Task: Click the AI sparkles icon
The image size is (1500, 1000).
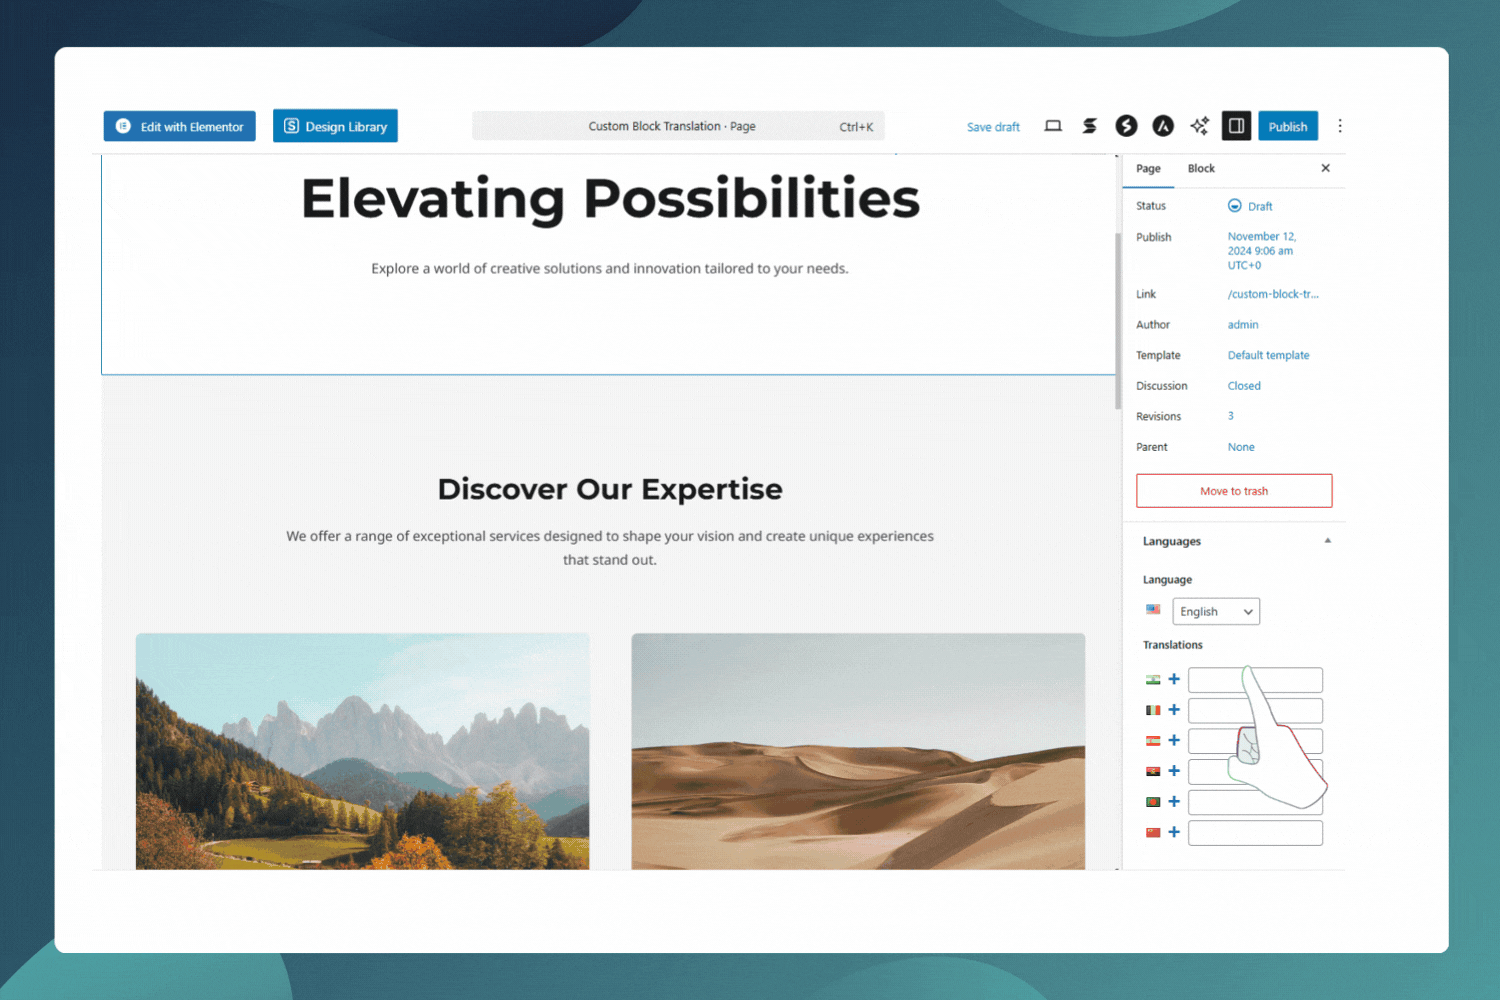Action: point(1199,126)
